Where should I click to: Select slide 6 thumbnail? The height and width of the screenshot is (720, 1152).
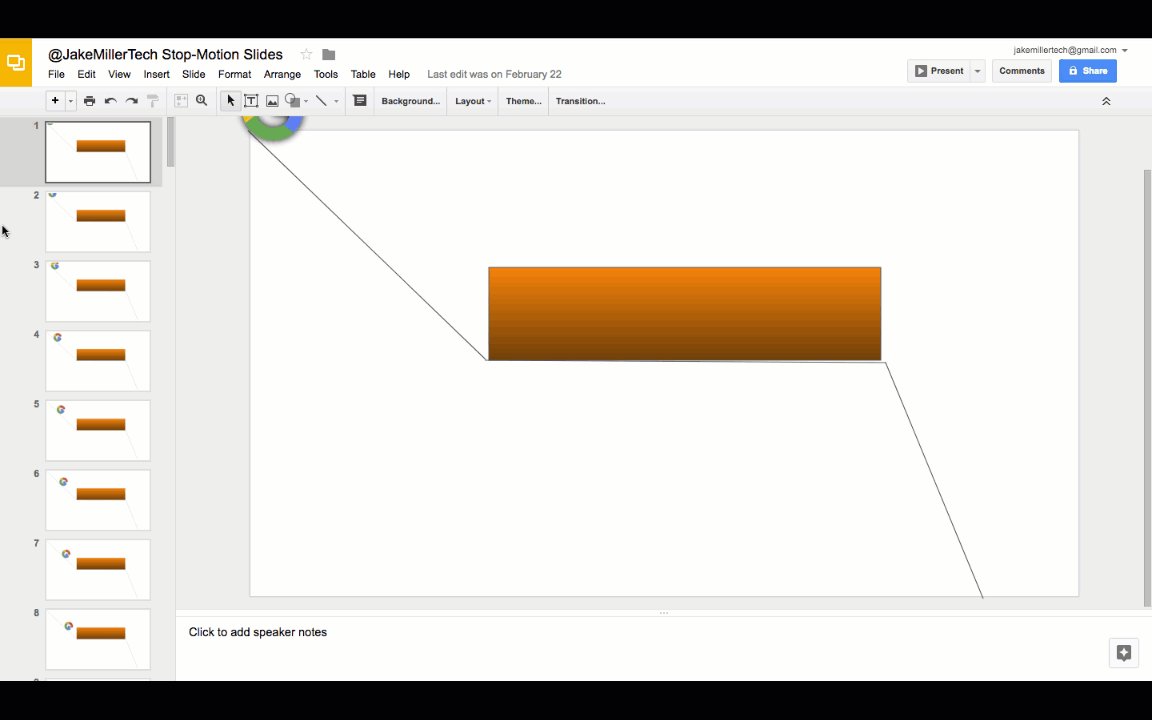(x=98, y=500)
